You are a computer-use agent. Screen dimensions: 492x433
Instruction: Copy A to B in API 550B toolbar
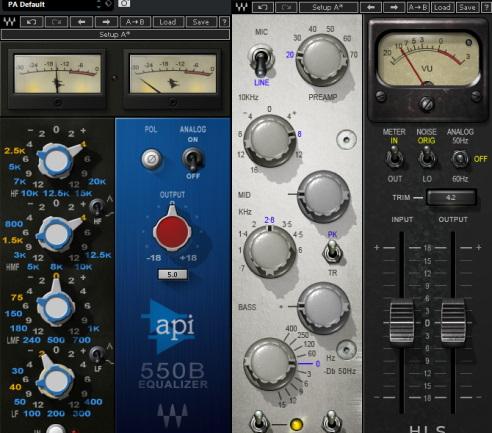(135, 22)
